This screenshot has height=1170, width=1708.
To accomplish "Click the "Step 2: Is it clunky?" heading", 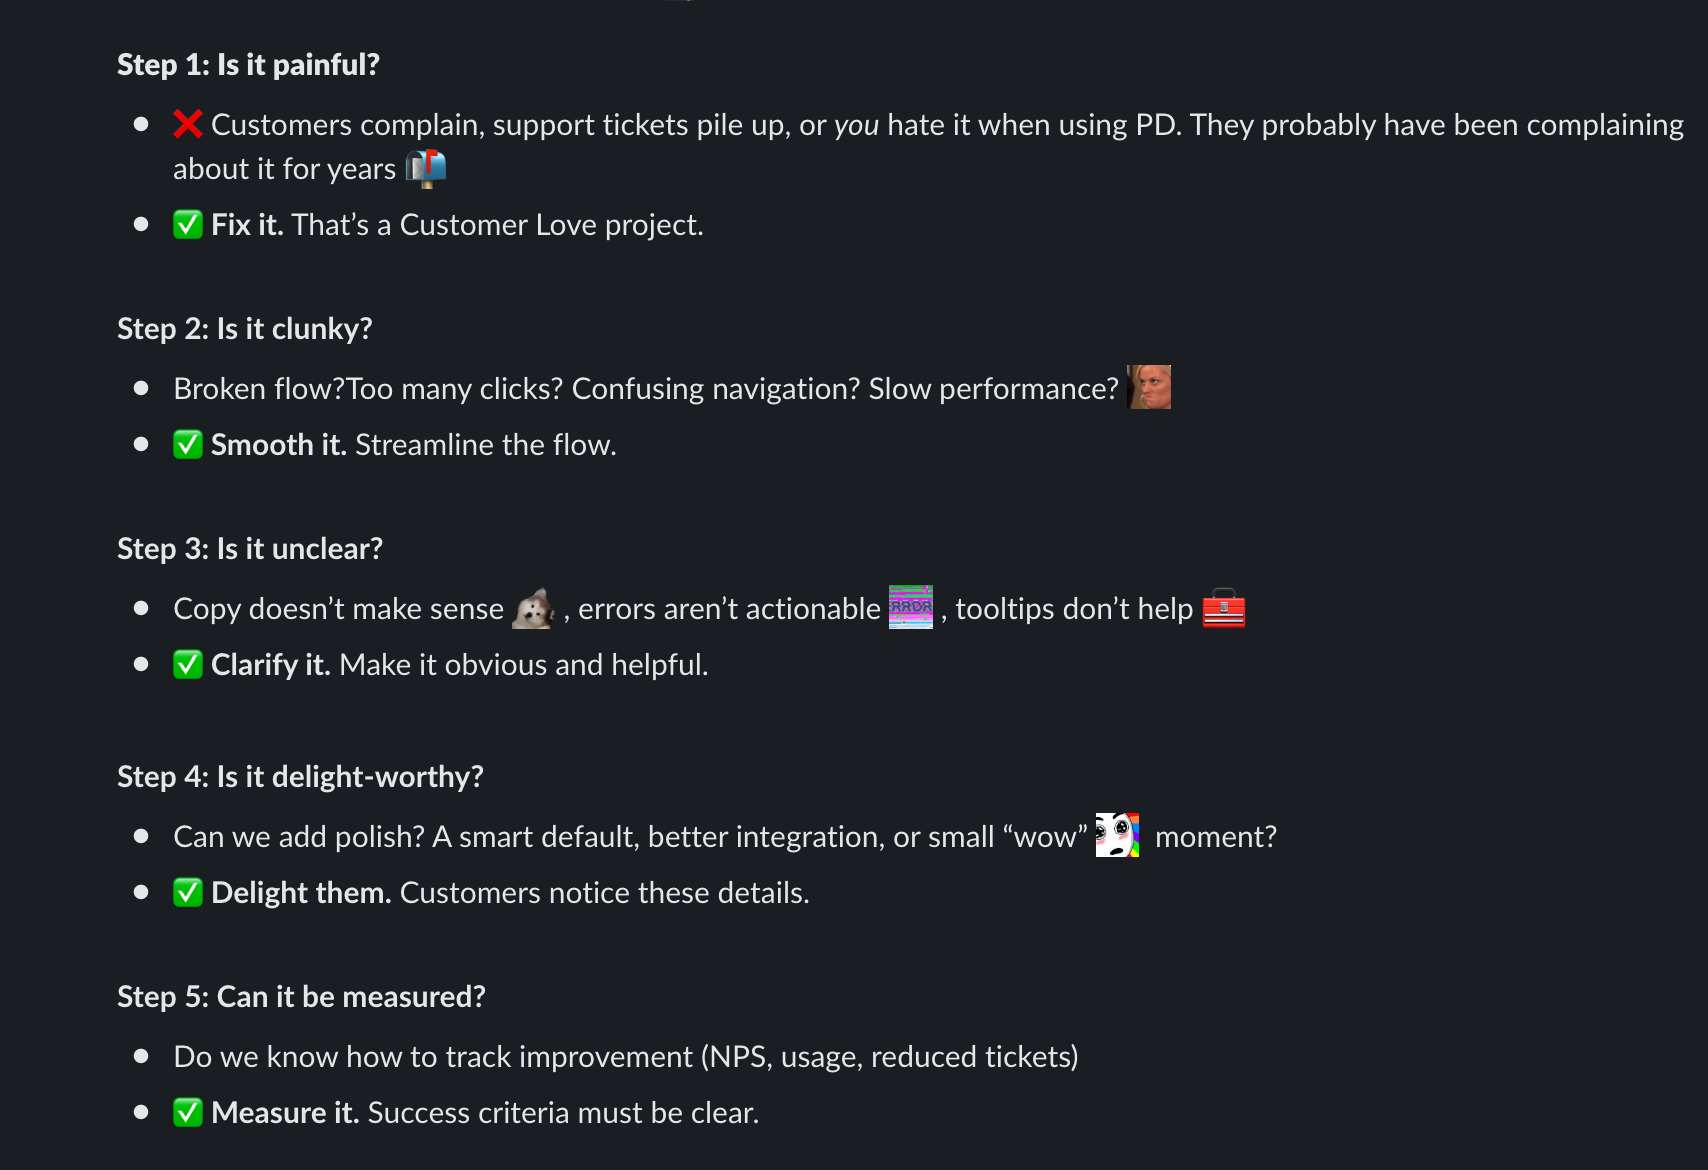I will tap(244, 329).
